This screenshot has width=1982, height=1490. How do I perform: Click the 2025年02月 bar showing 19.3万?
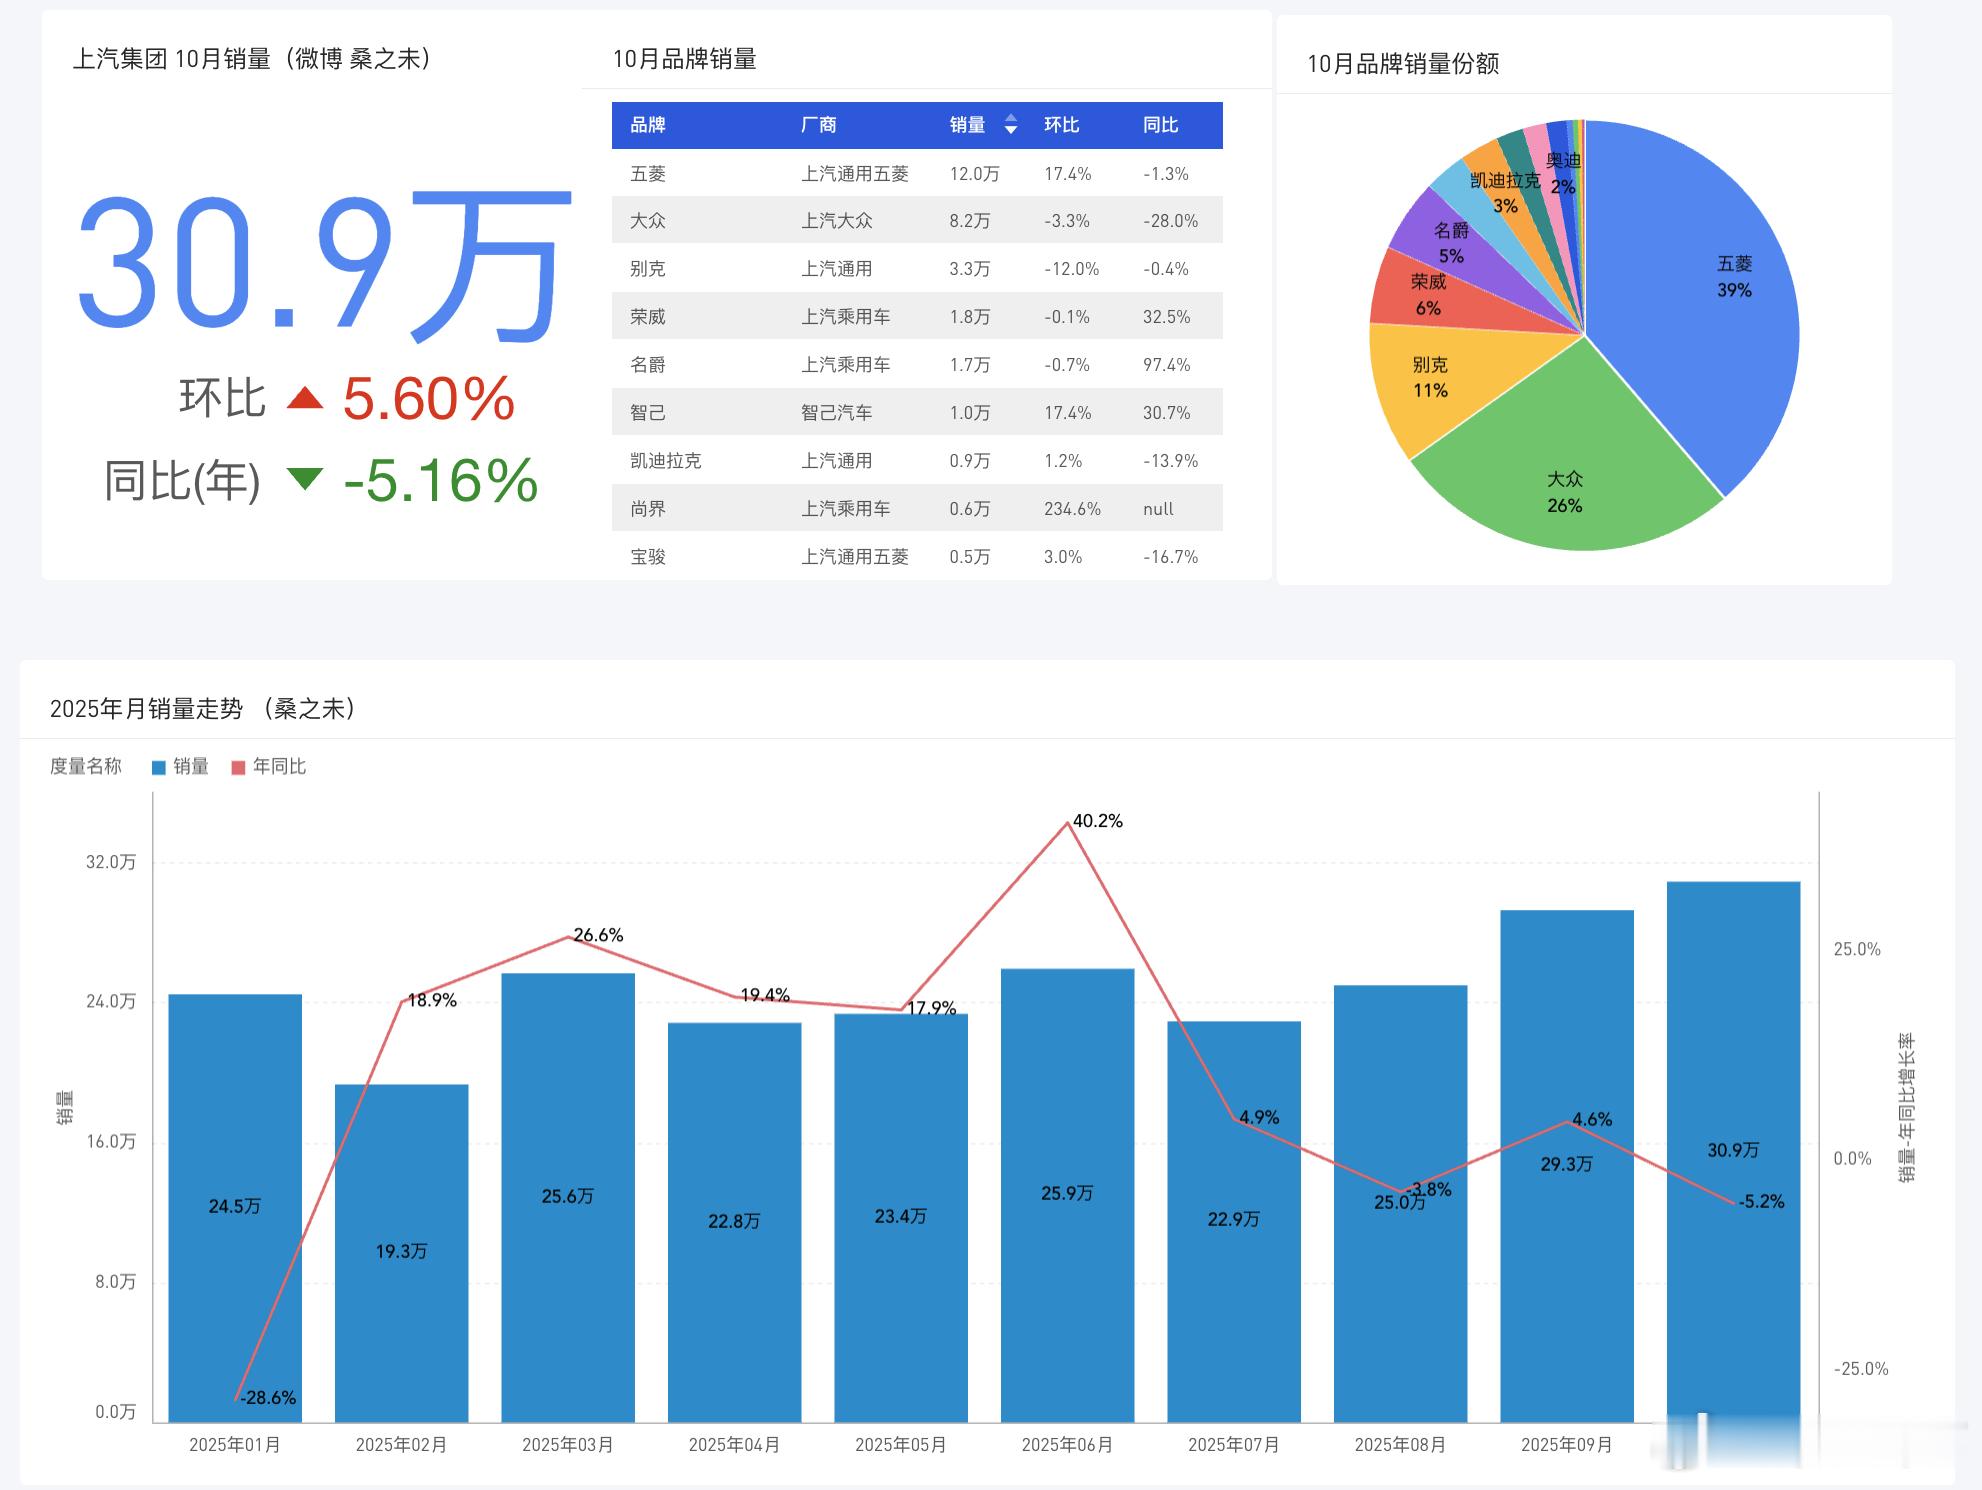coord(401,1300)
